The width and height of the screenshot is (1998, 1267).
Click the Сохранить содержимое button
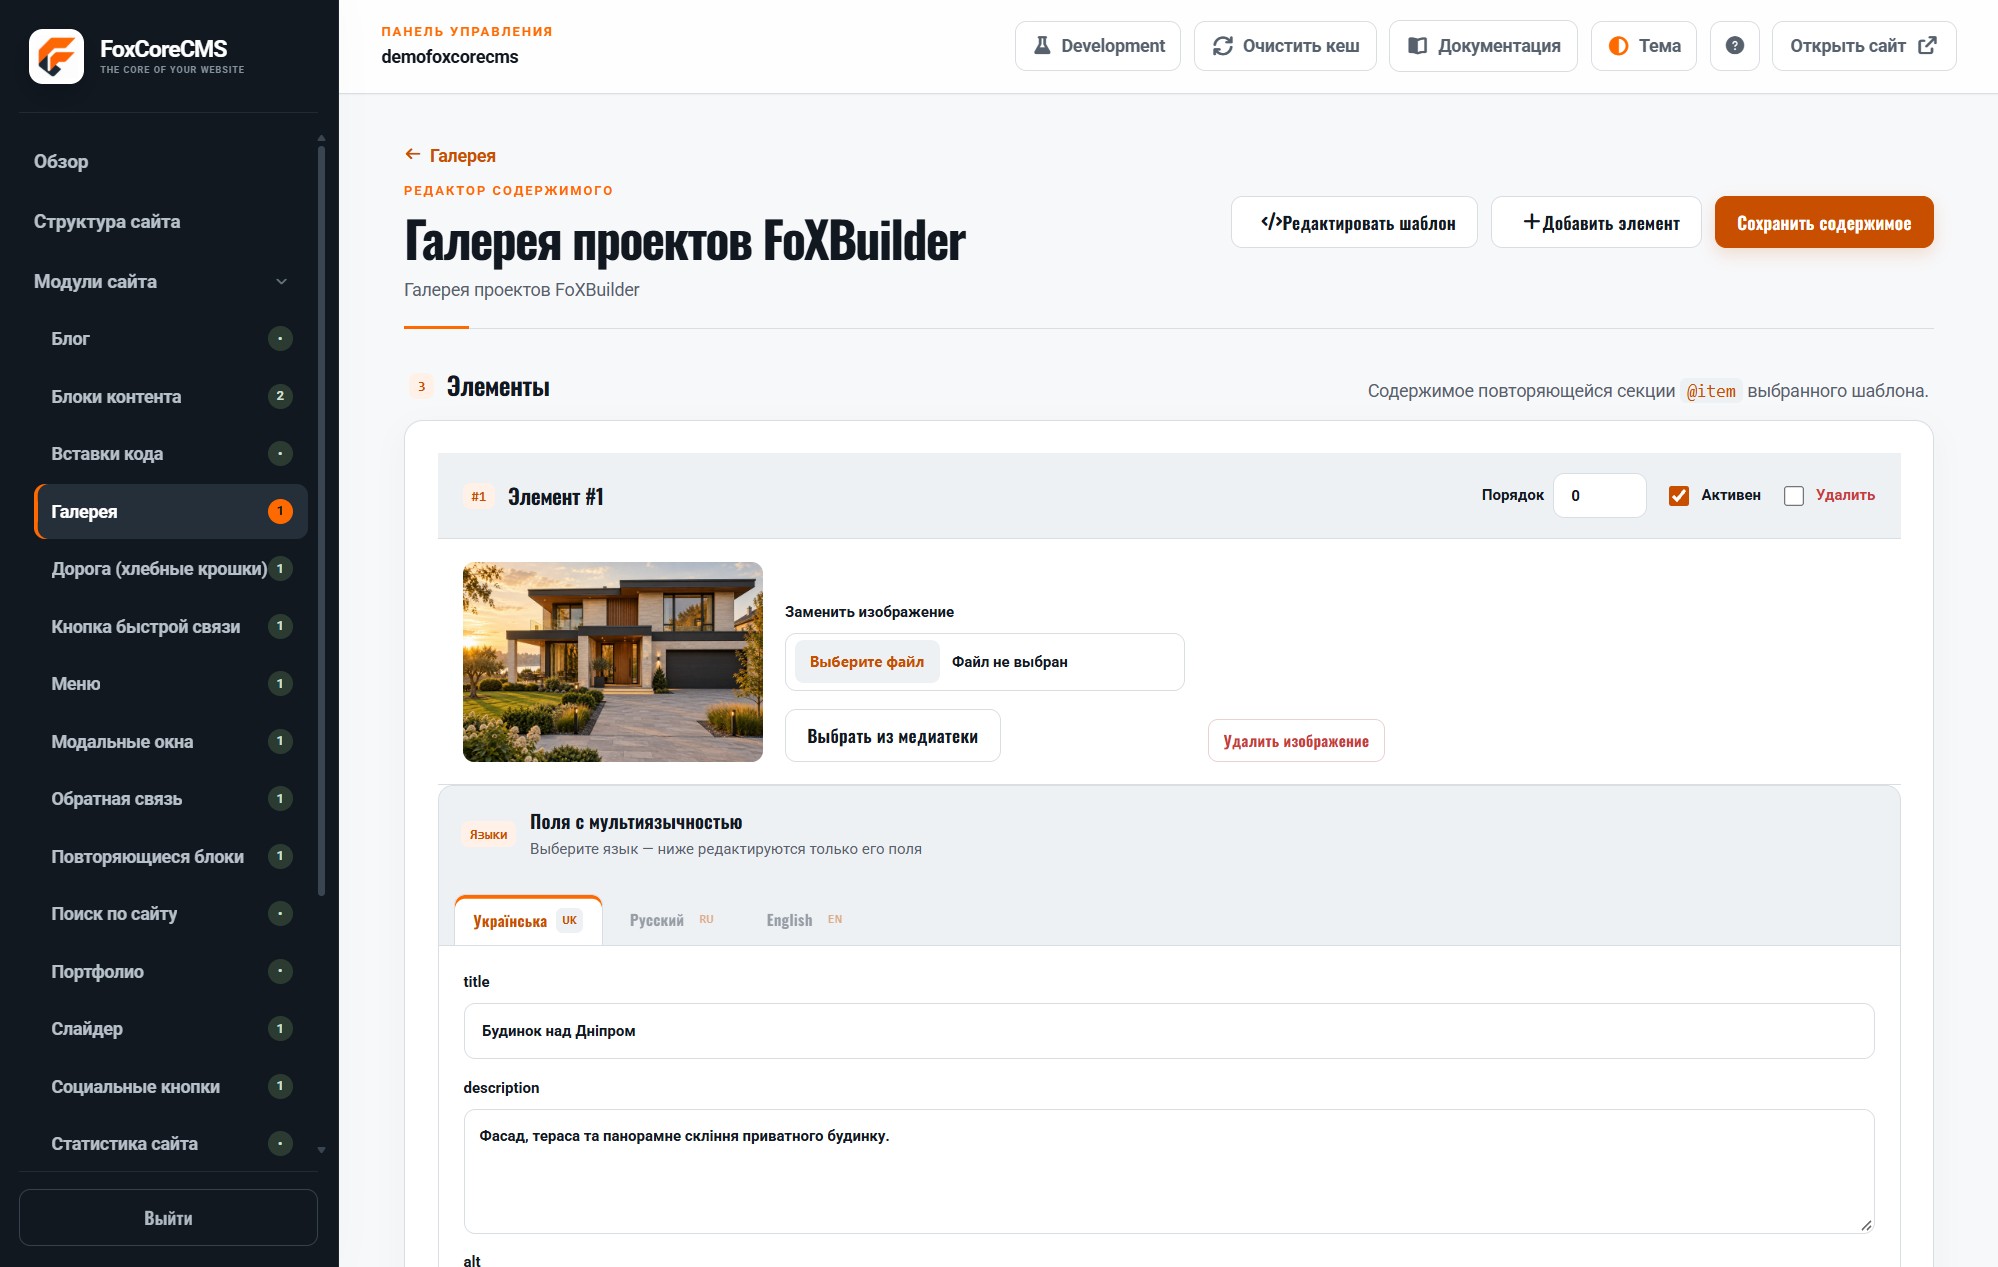pyautogui.click(x=1824, y=222)
